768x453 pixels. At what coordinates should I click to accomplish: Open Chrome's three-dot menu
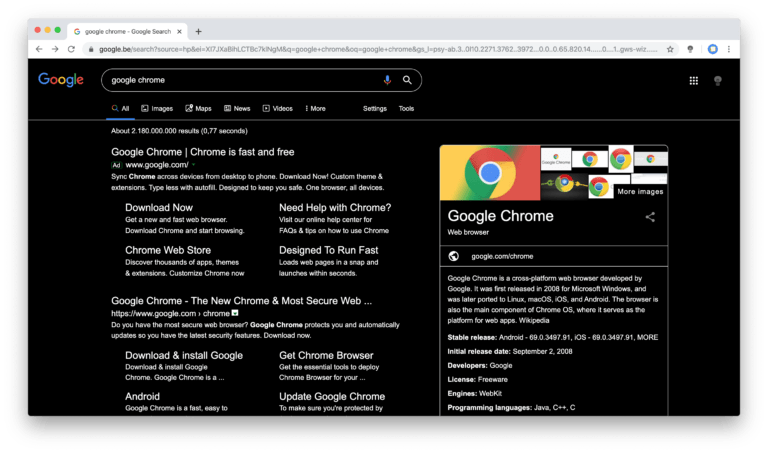click(729, 49)
